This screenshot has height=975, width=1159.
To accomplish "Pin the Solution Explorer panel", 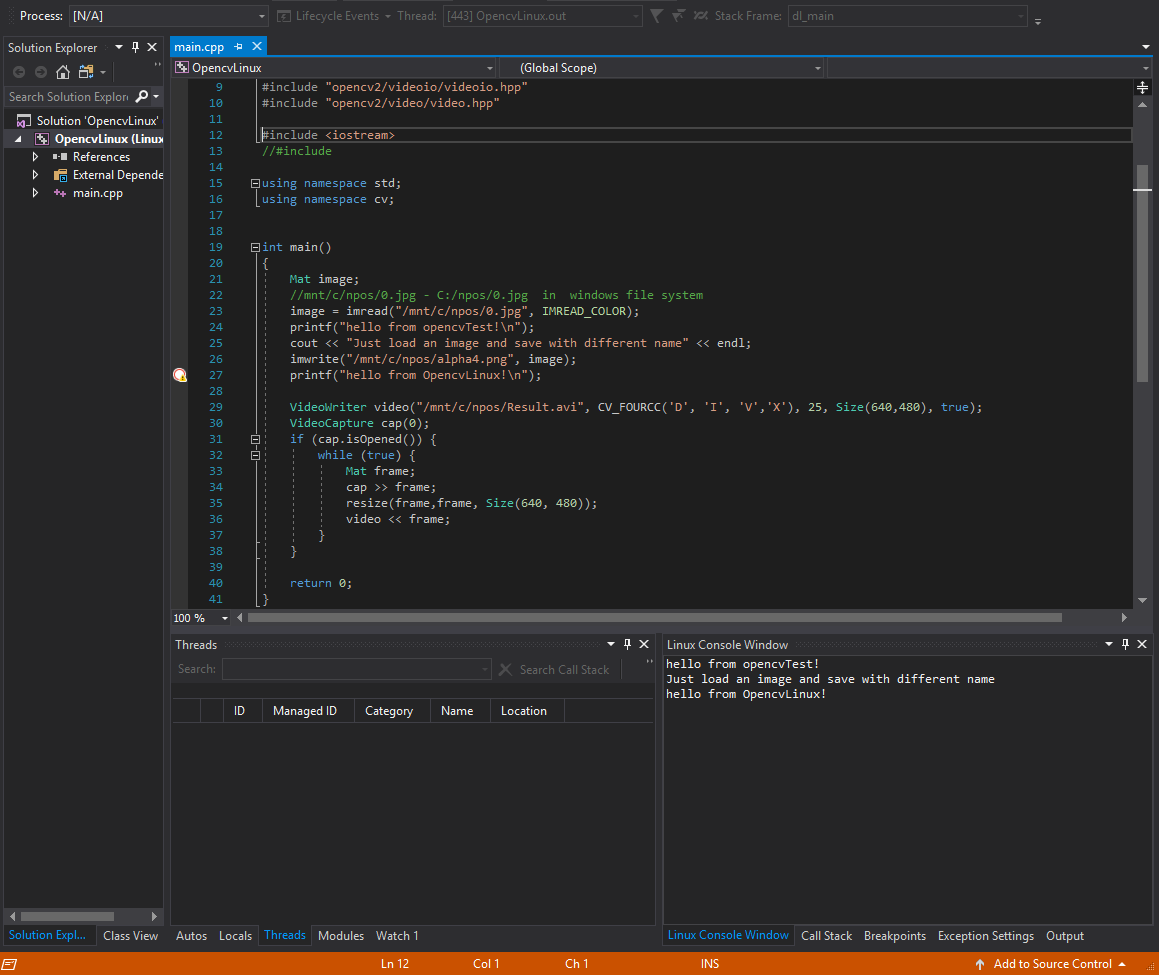I will click(136, 47).
